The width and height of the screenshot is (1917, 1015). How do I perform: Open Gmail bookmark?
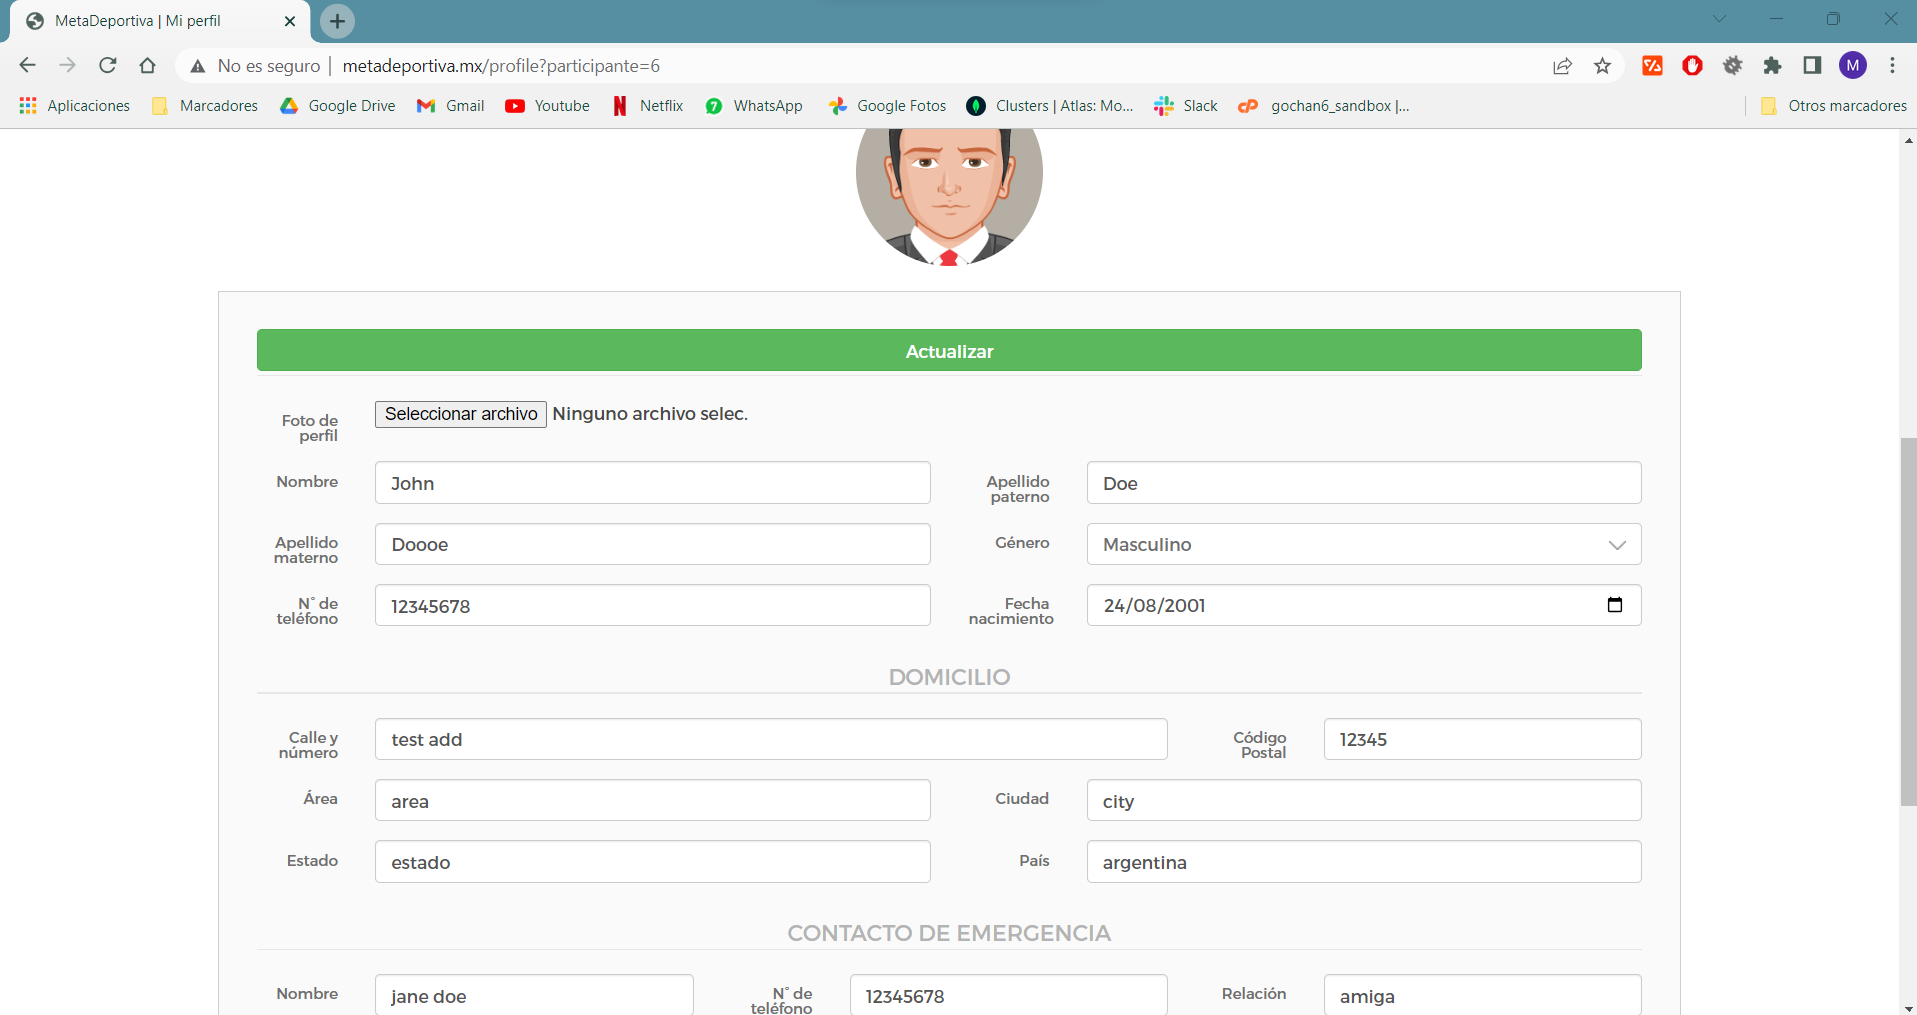(450, 106)
